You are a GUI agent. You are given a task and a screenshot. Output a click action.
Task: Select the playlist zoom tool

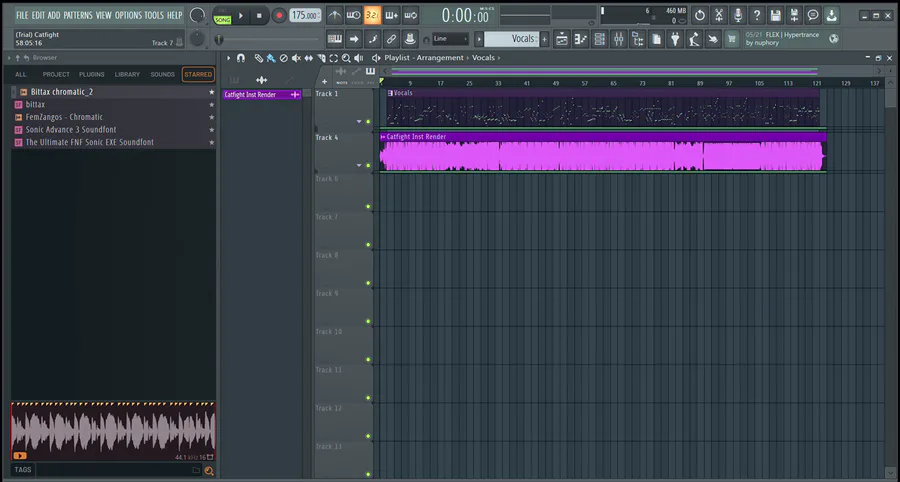point(346,58)
